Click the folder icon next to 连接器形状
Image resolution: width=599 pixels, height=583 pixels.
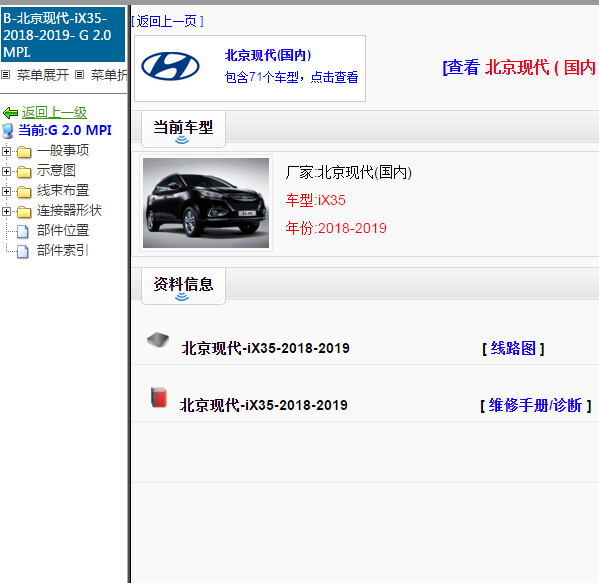tap(24, 211)
